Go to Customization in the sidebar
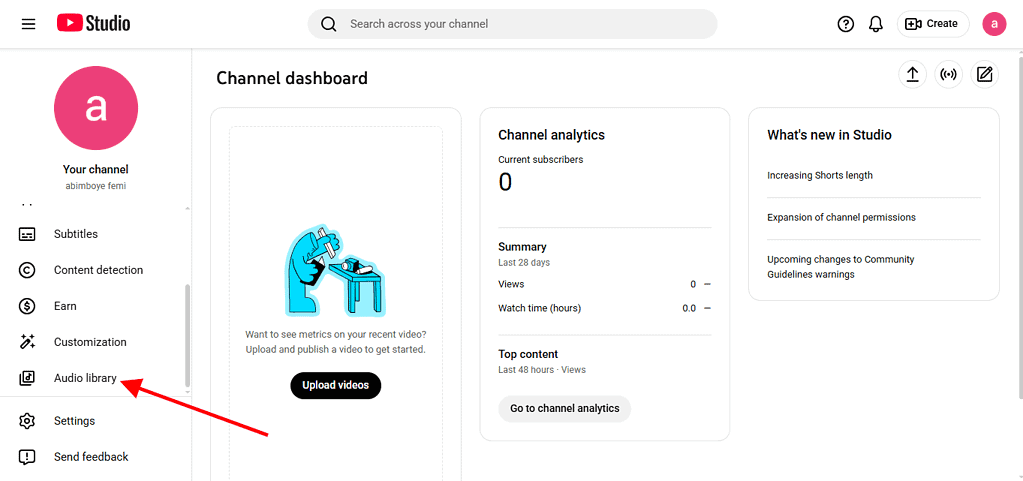 click(x=90, y=342)
